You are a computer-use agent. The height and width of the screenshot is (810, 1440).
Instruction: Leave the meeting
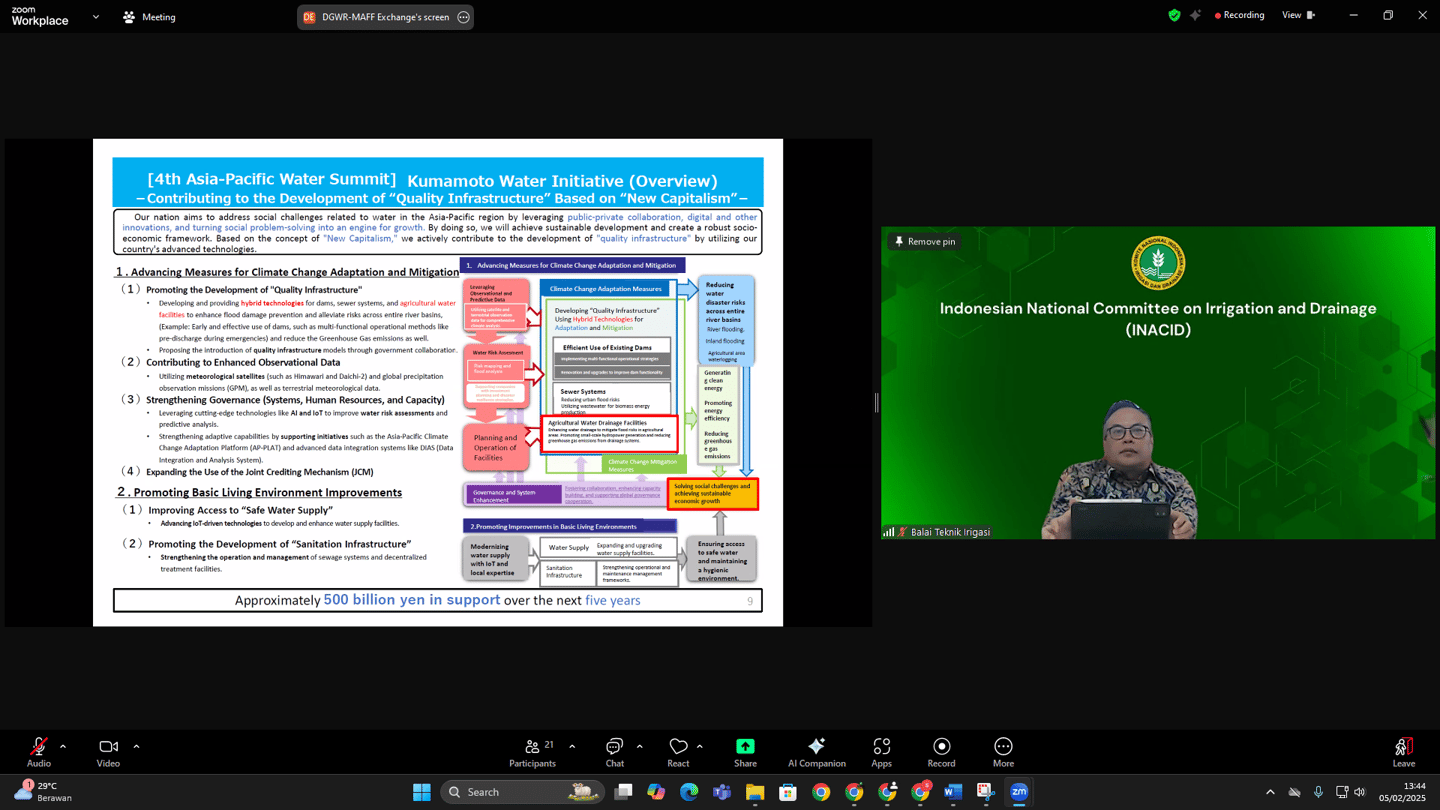pyautogui.click(x=1404, y=752)
